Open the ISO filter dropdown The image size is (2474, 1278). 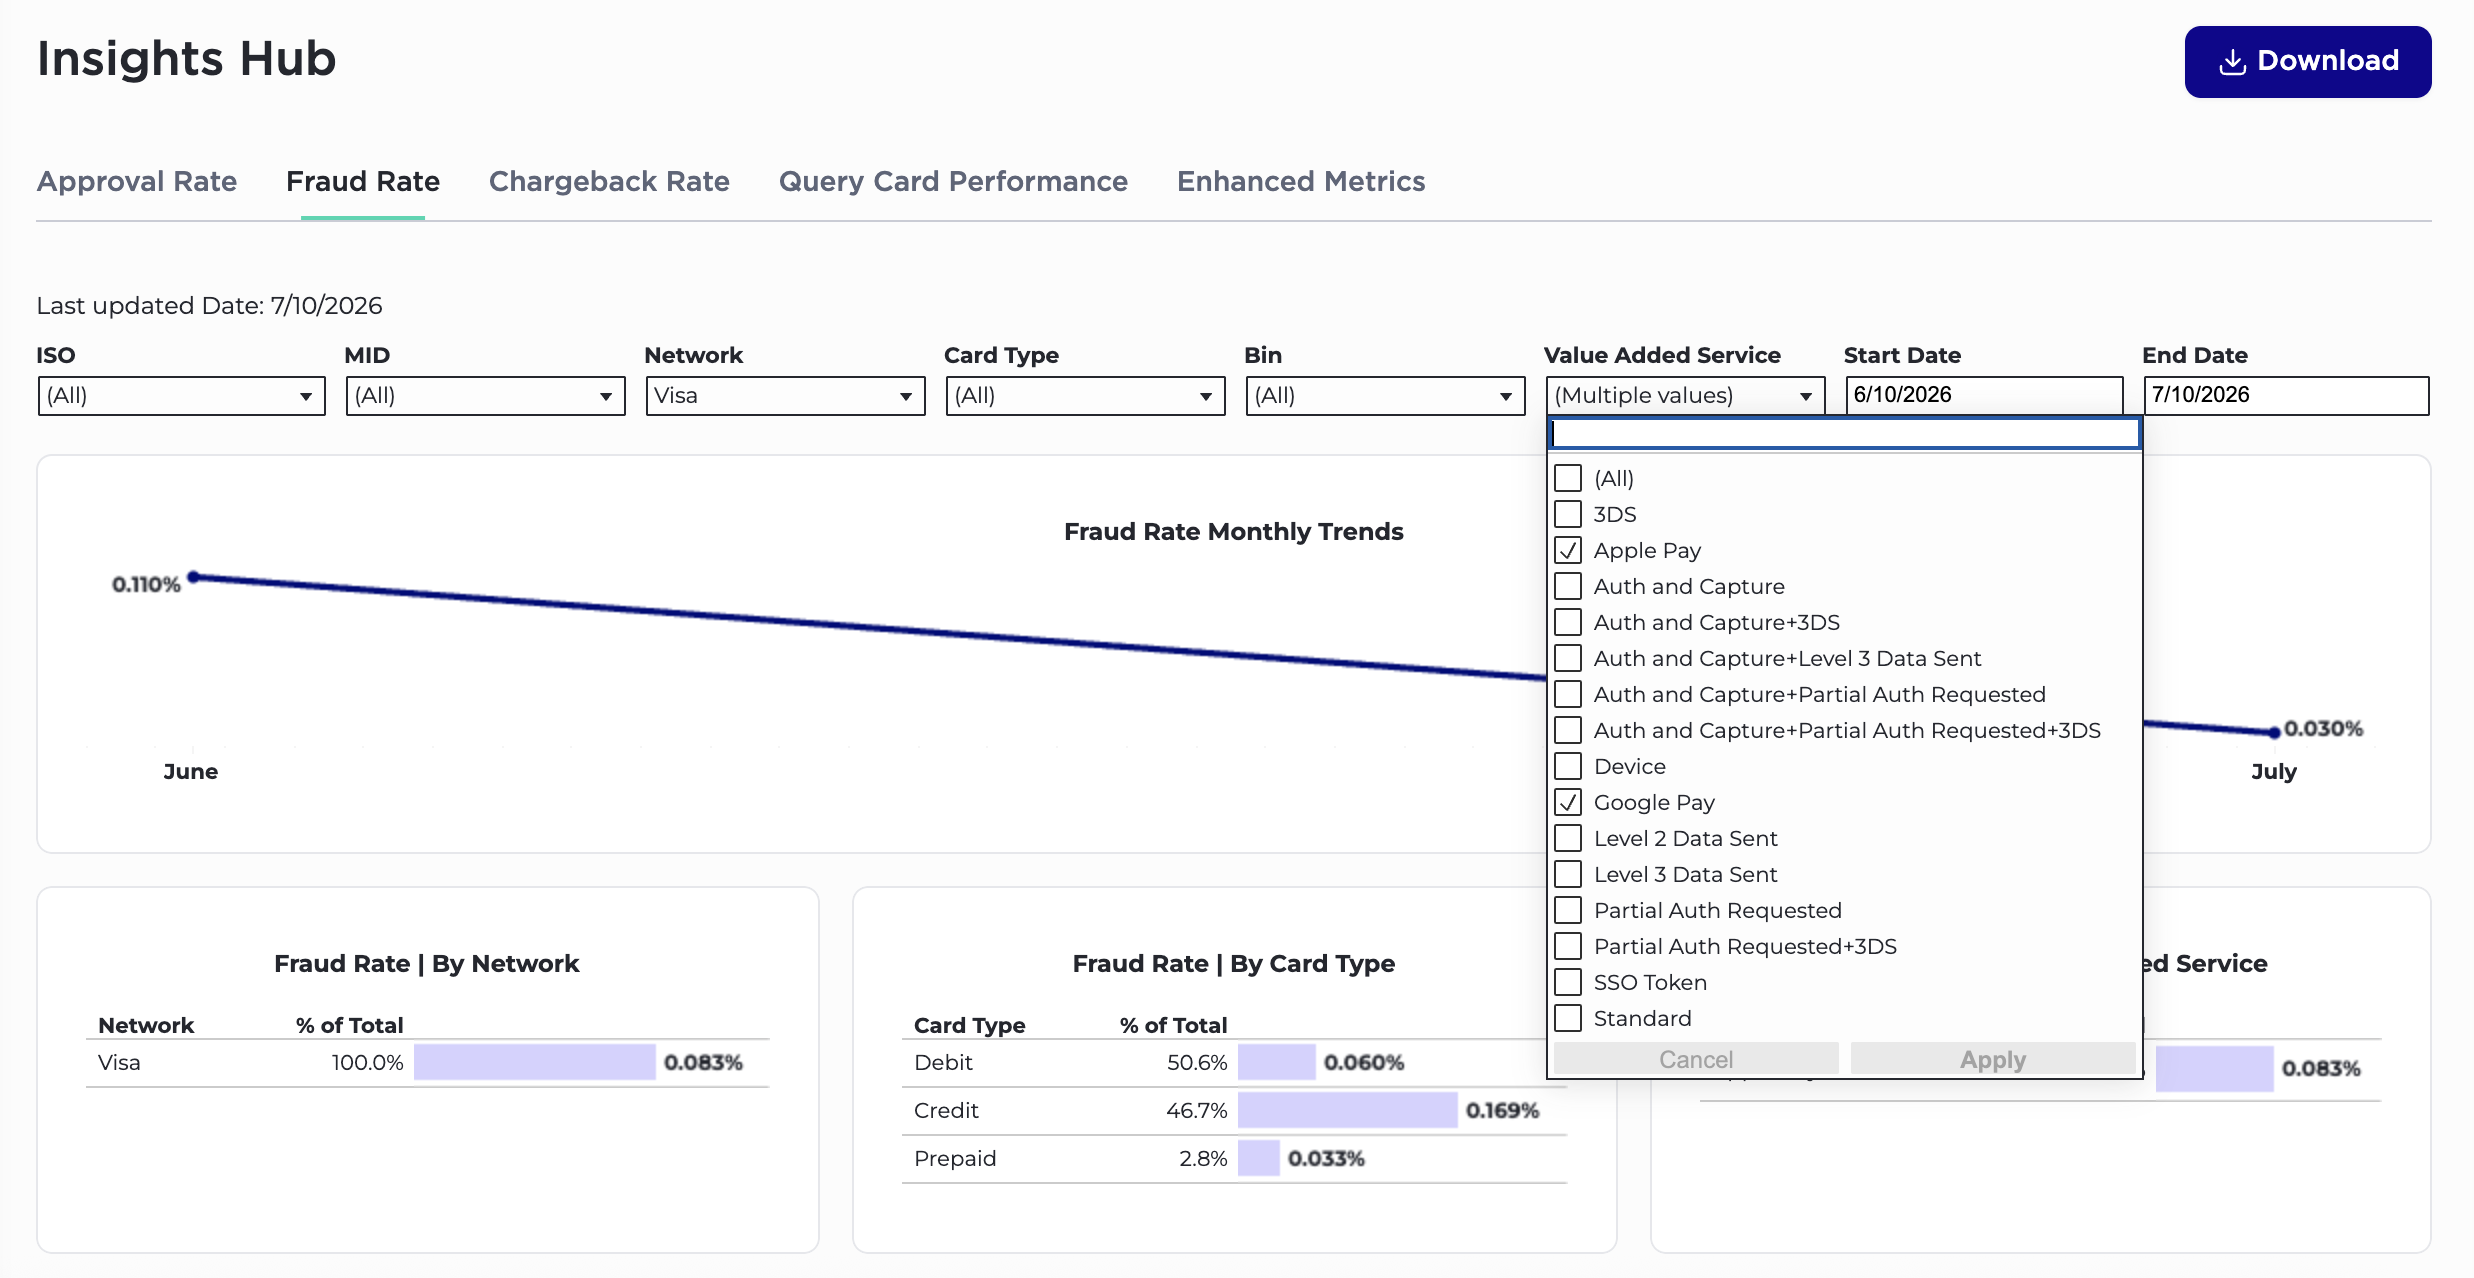pyautogui.click(x=181, y=395)
